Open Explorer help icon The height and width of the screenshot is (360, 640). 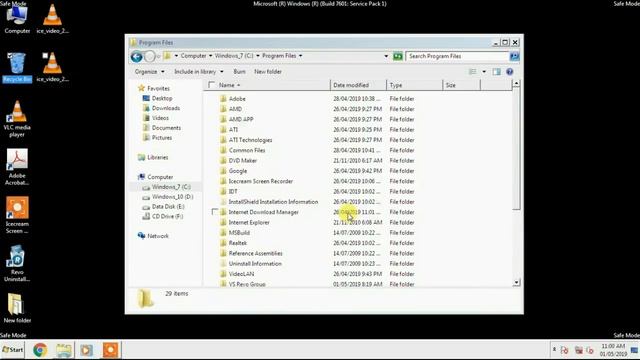pyautogui.click(x=510, y=72)
